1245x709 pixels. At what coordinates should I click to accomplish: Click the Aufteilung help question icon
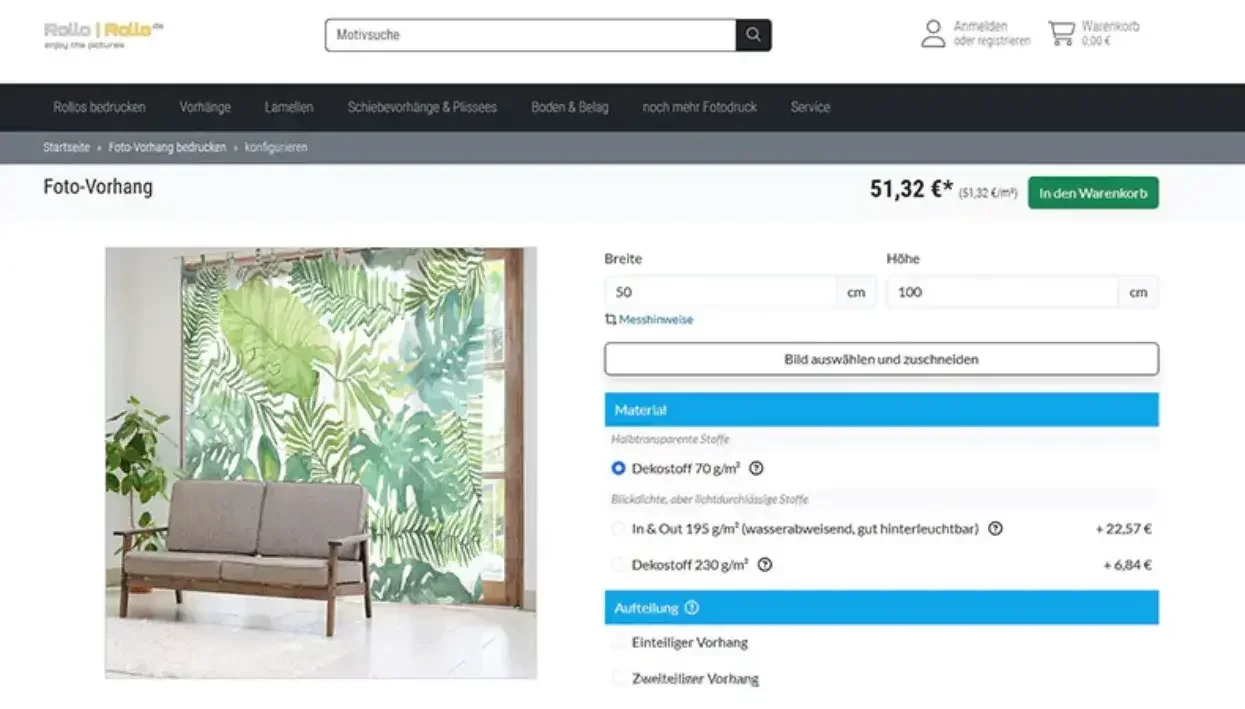[692, 608]
